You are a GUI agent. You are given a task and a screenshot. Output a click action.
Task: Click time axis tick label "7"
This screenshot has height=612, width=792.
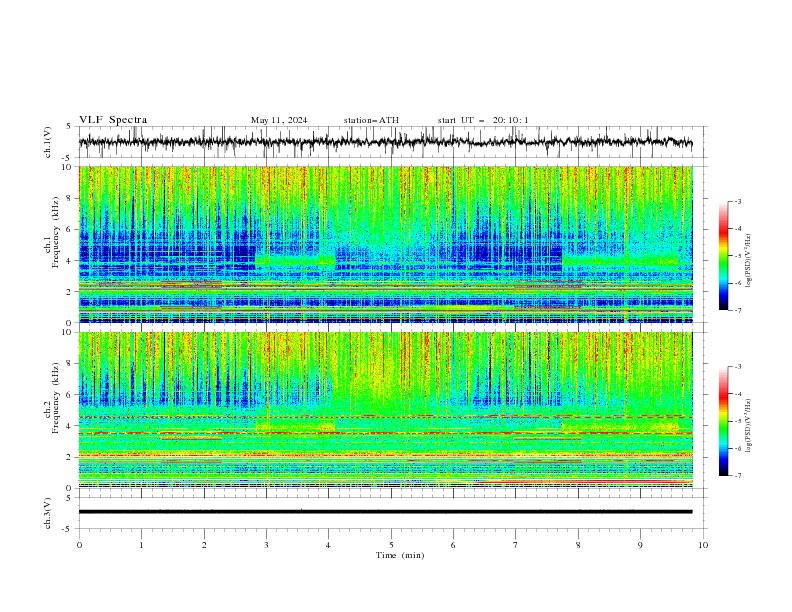tap(516, 545)
